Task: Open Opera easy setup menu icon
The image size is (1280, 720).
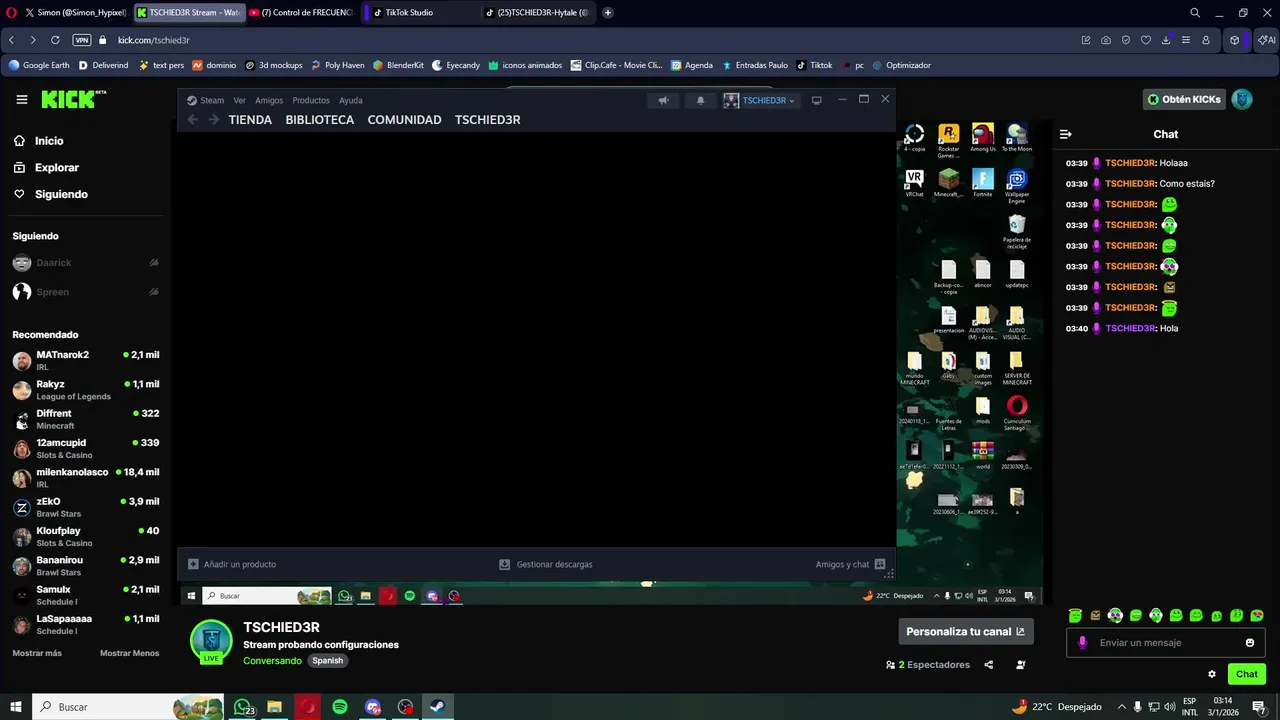Action: click(1186, 40)
